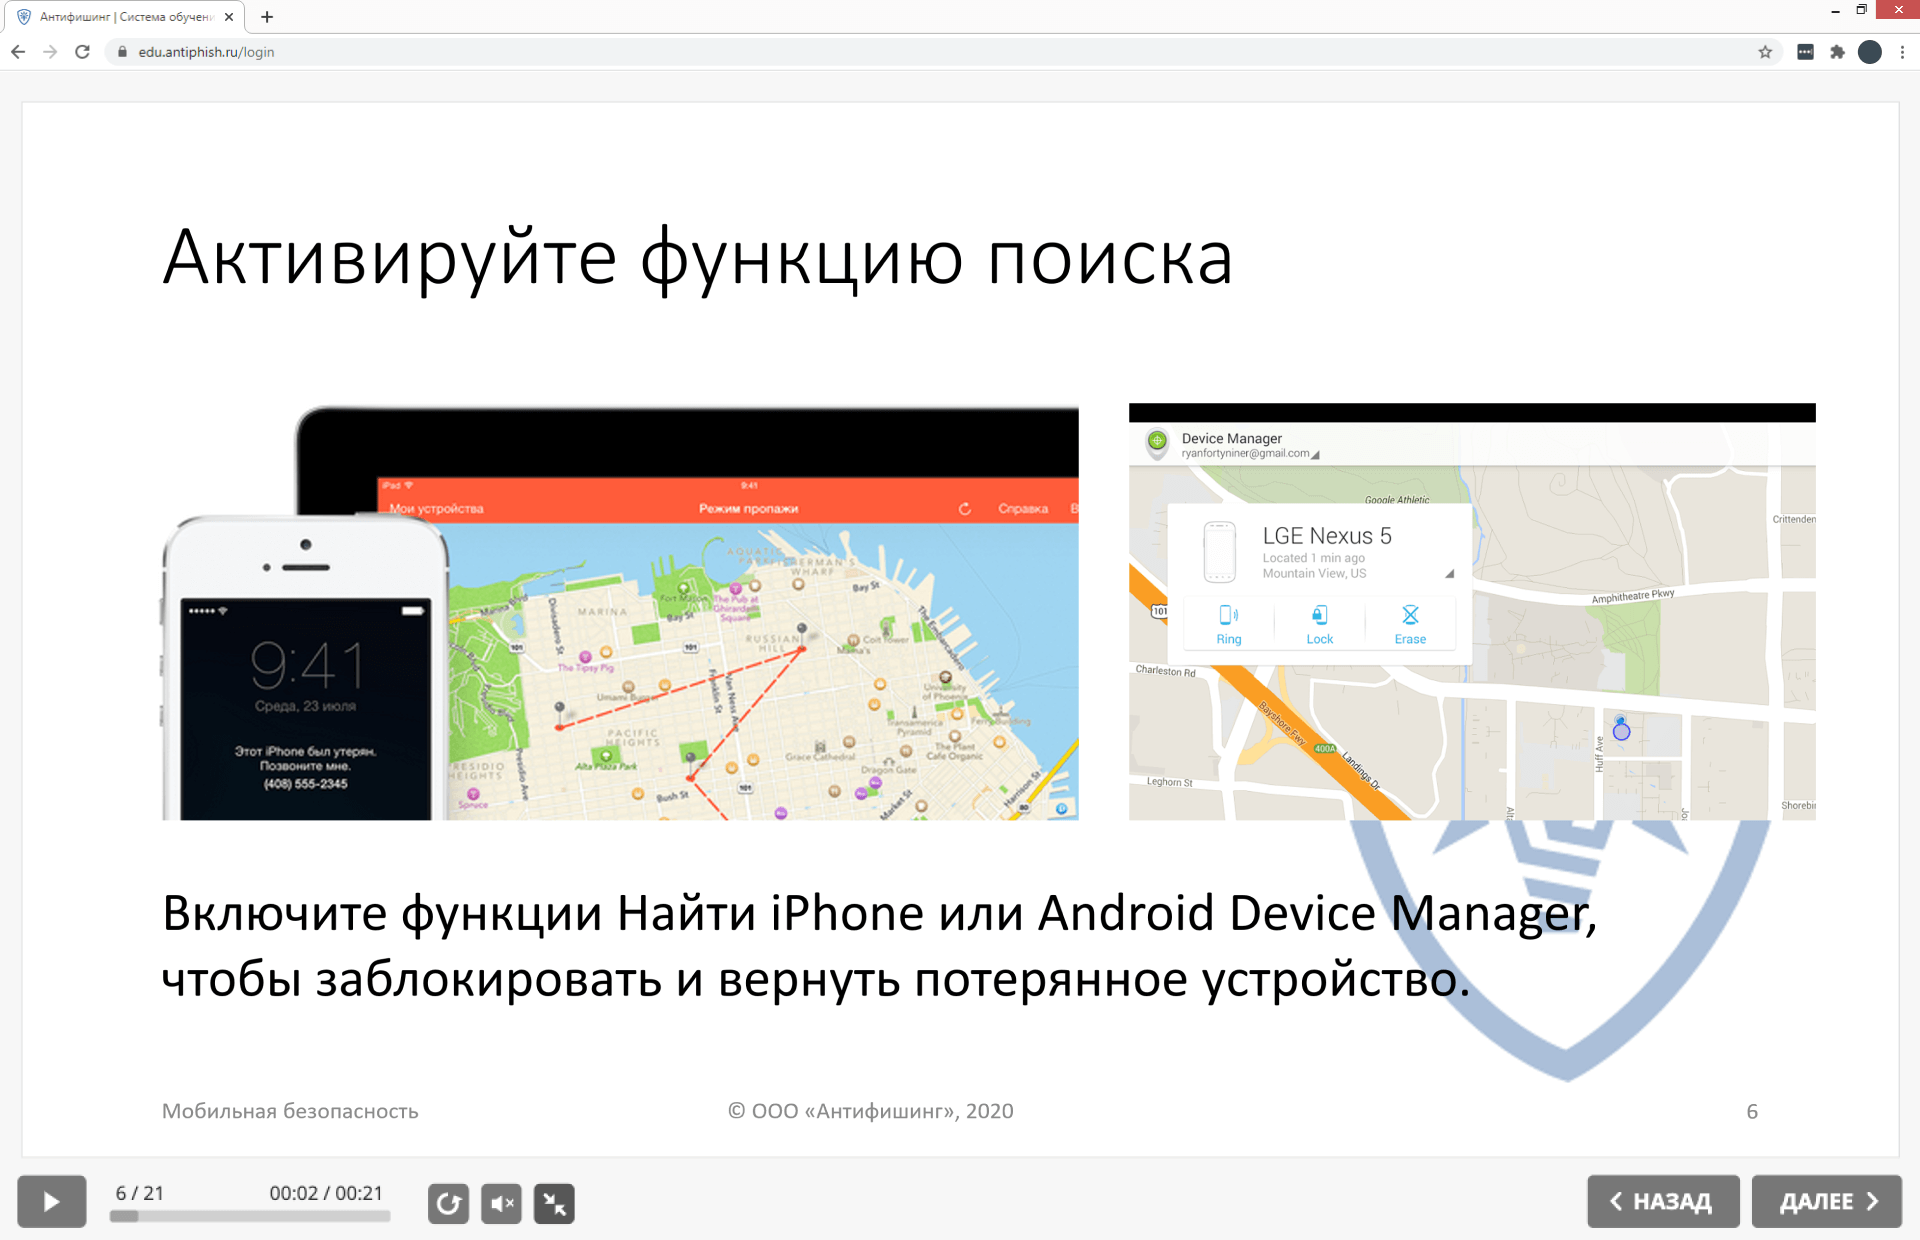Exit fullscreen mode with the shrink icon

coord(554,1203)
